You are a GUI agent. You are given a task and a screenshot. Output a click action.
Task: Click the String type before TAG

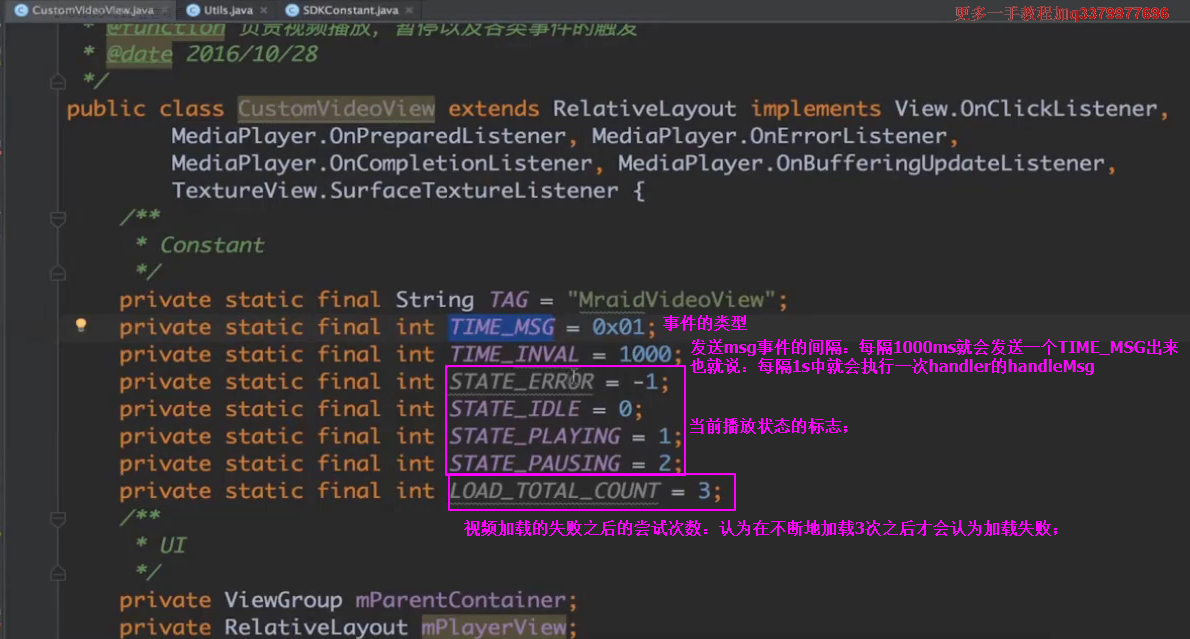point(434,300)
